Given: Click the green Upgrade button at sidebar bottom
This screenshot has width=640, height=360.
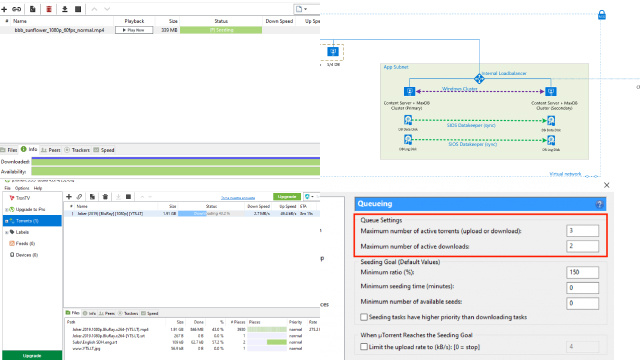Looking at the screenshot, I should (x=32, y=356).
